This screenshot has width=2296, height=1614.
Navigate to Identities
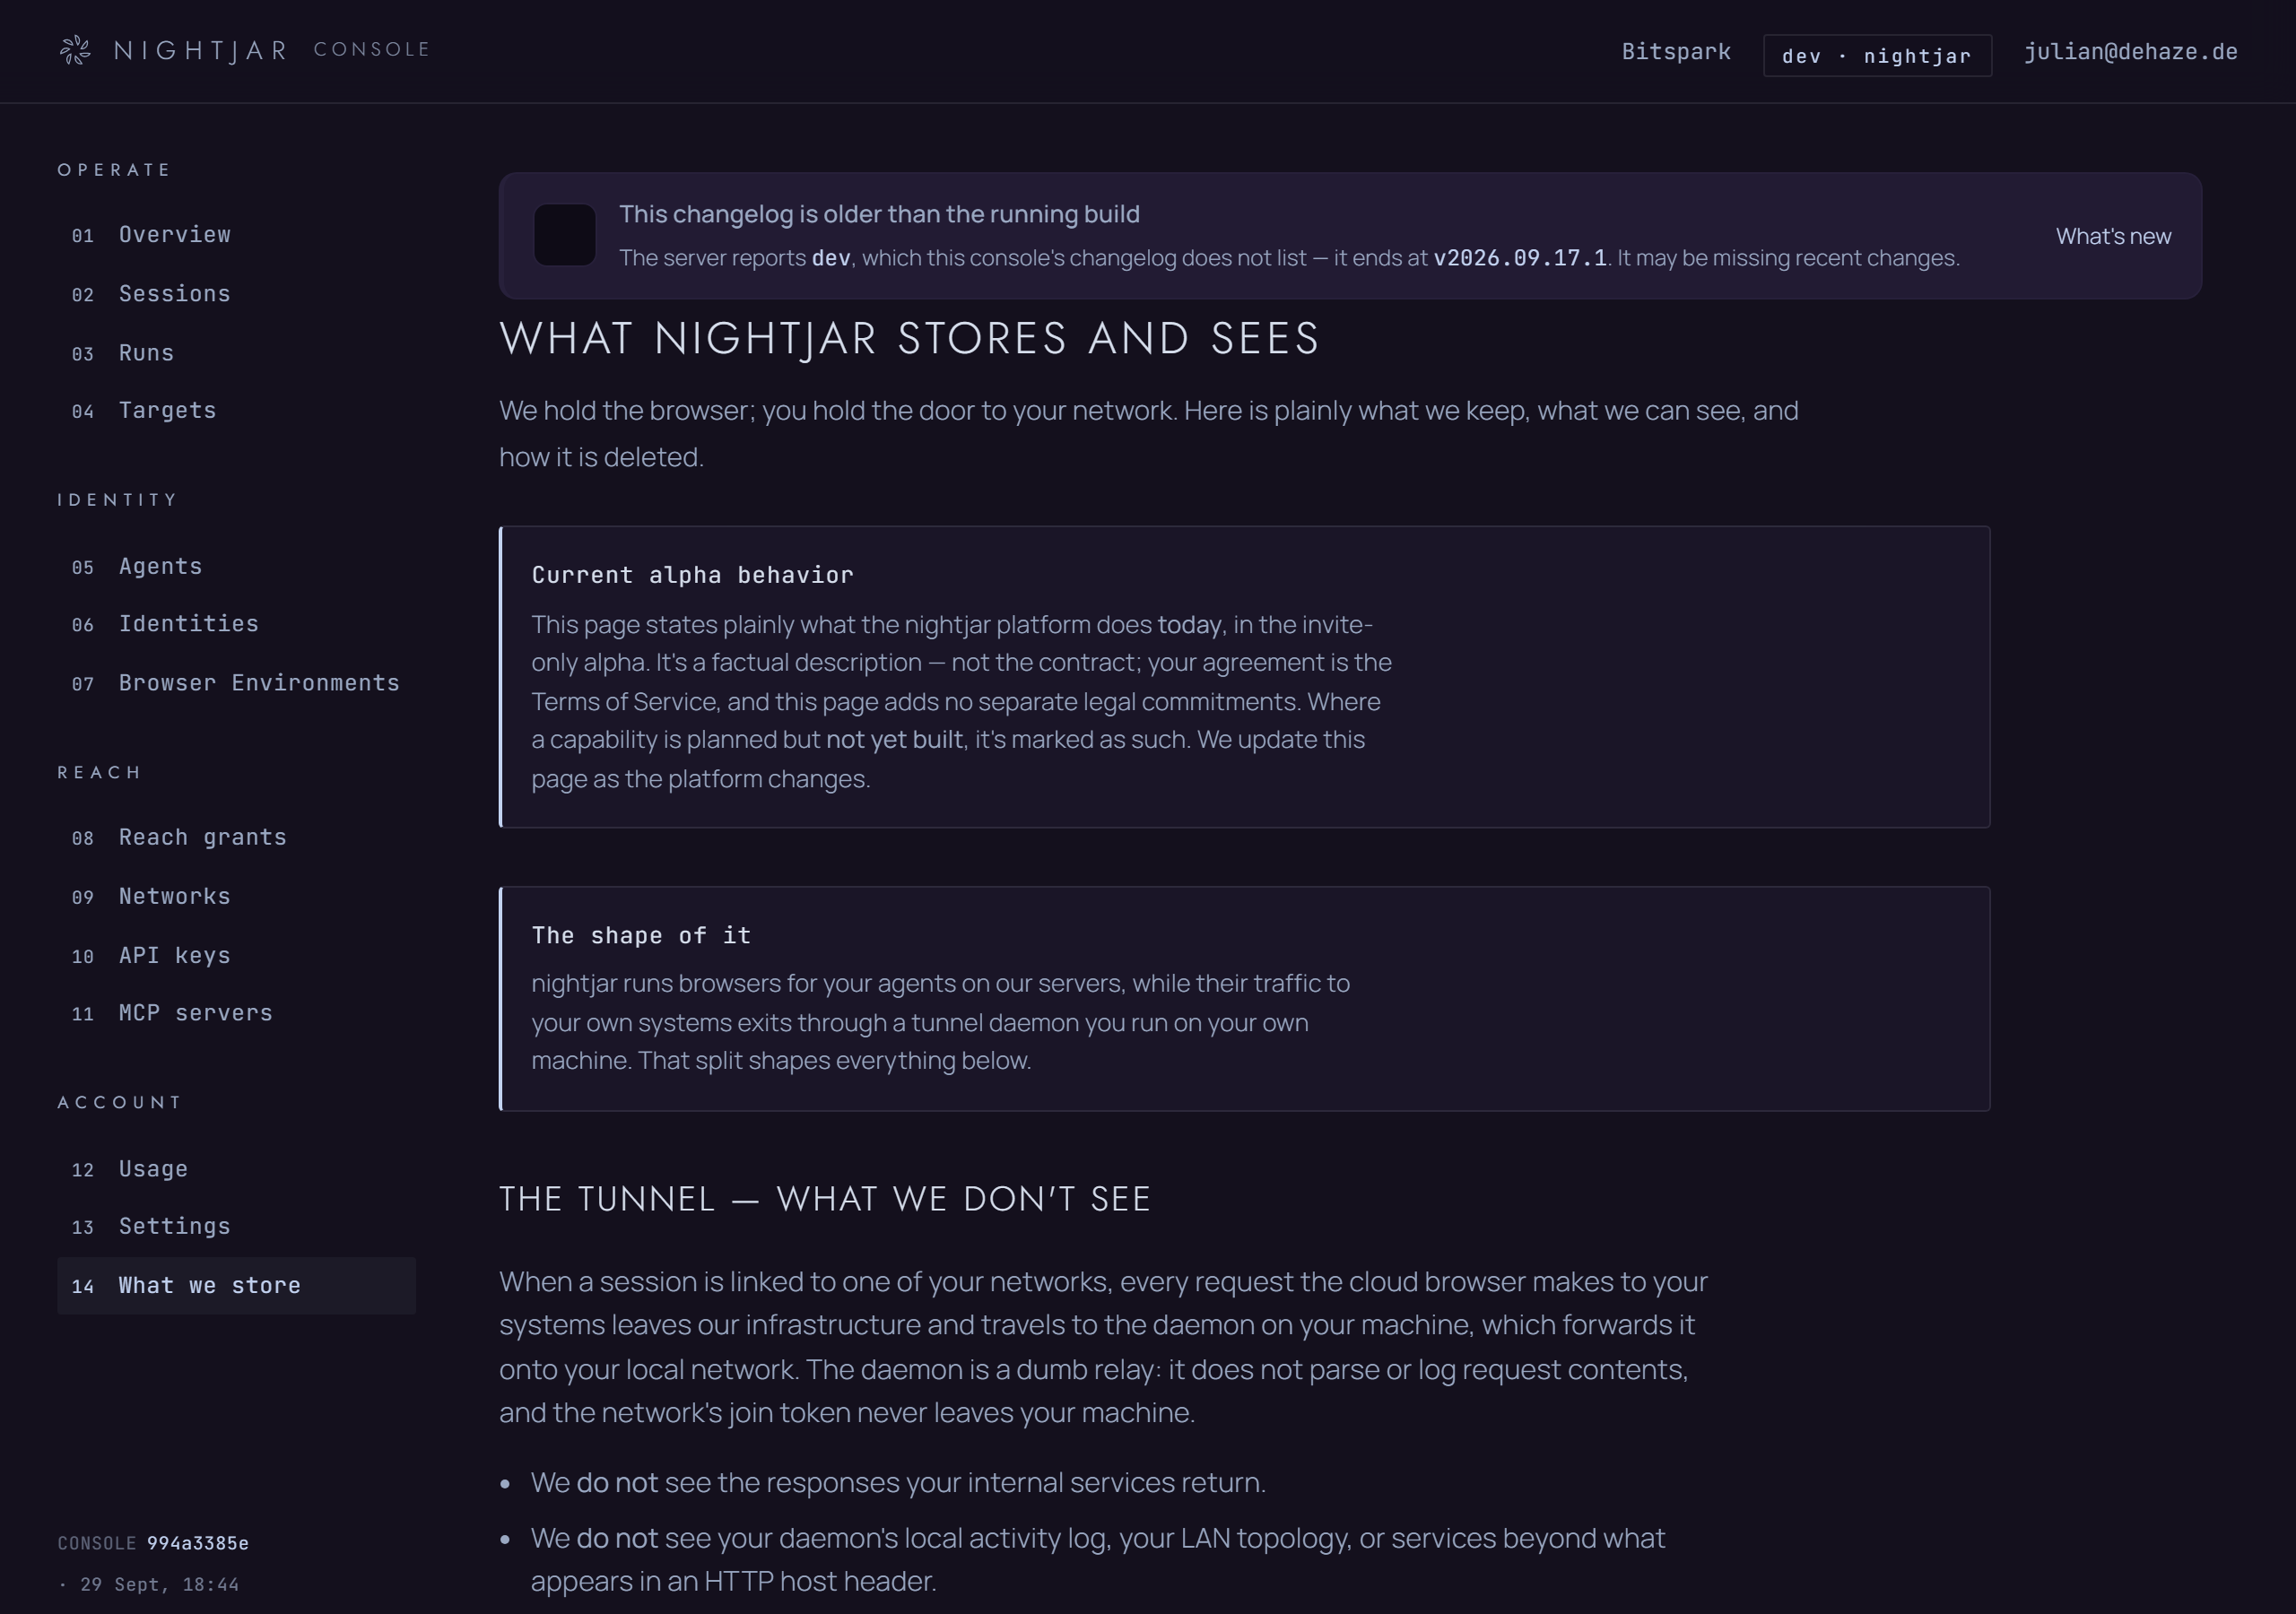(236, 624)
